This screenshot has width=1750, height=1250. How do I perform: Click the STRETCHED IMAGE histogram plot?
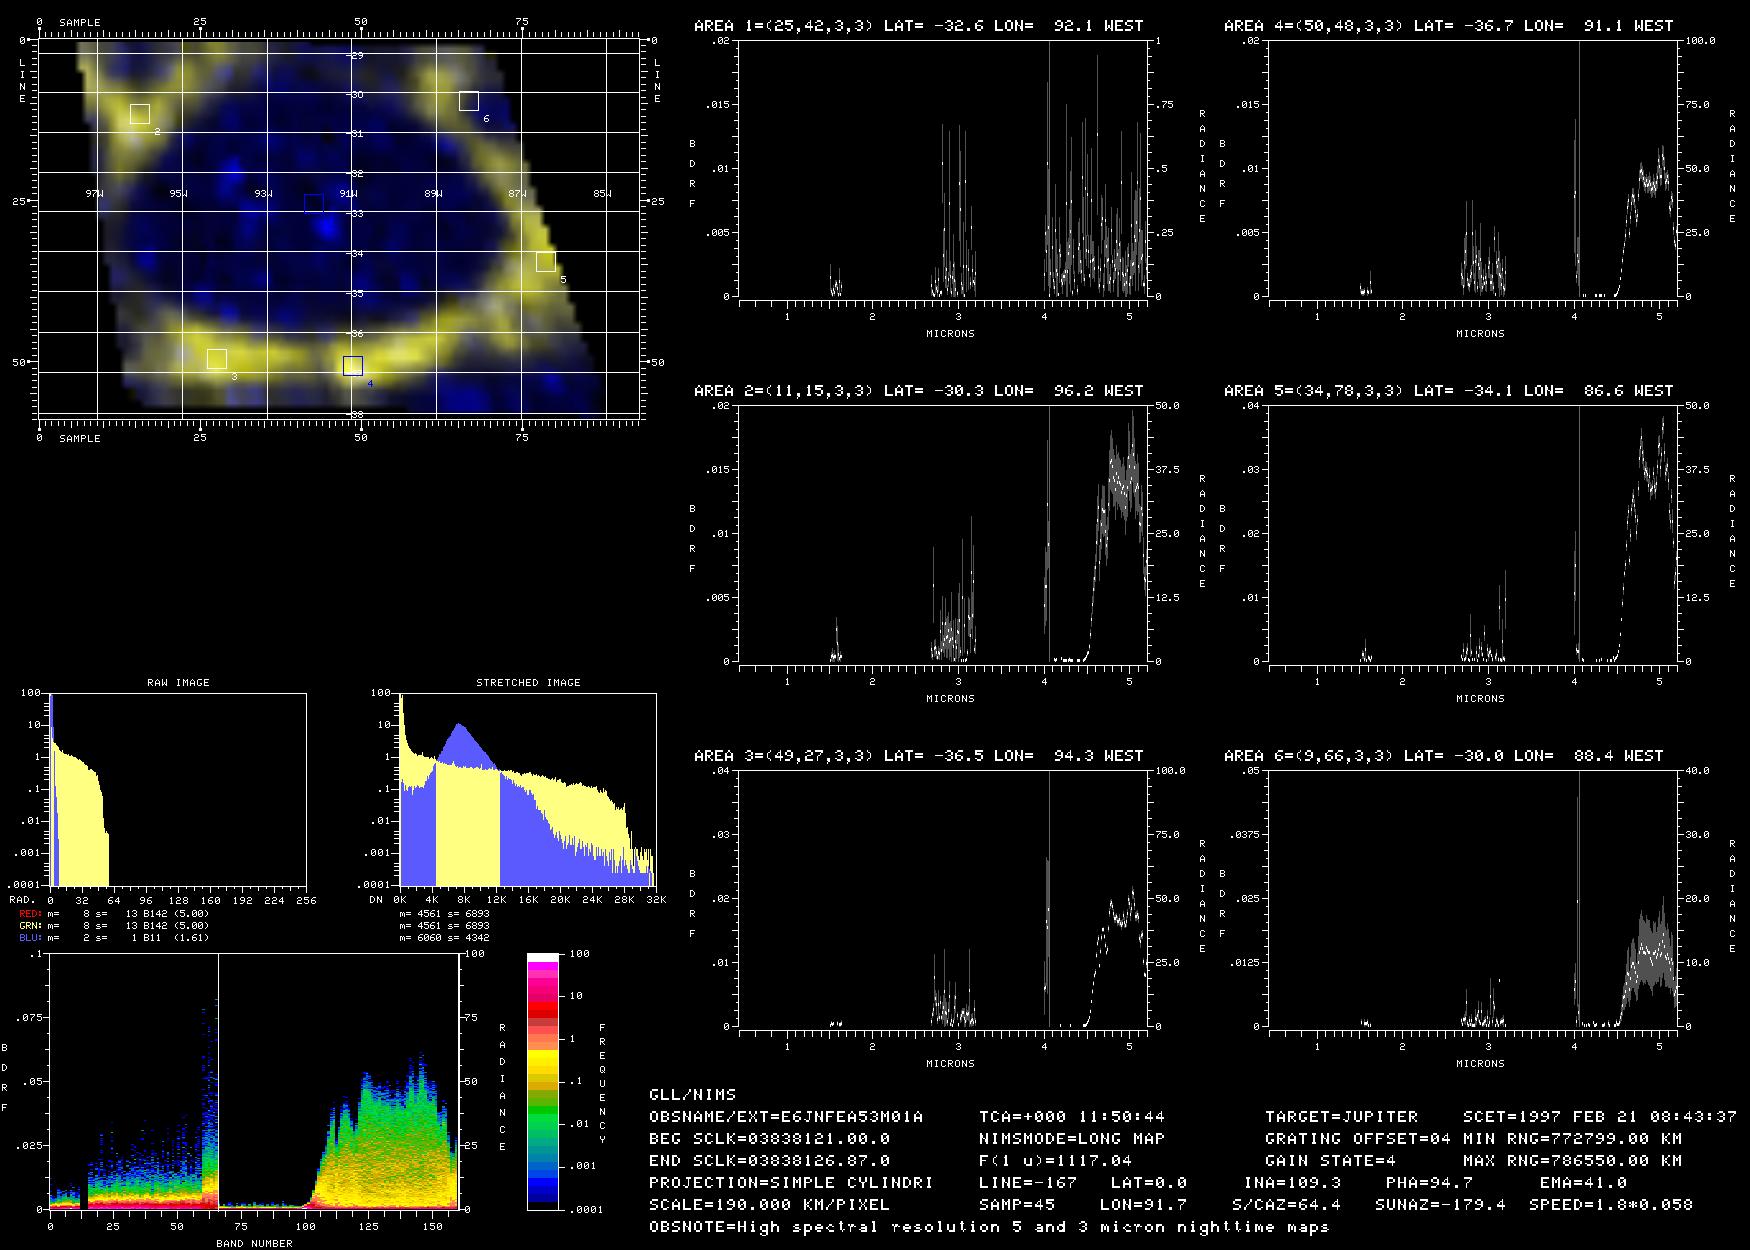coord(527,789)
